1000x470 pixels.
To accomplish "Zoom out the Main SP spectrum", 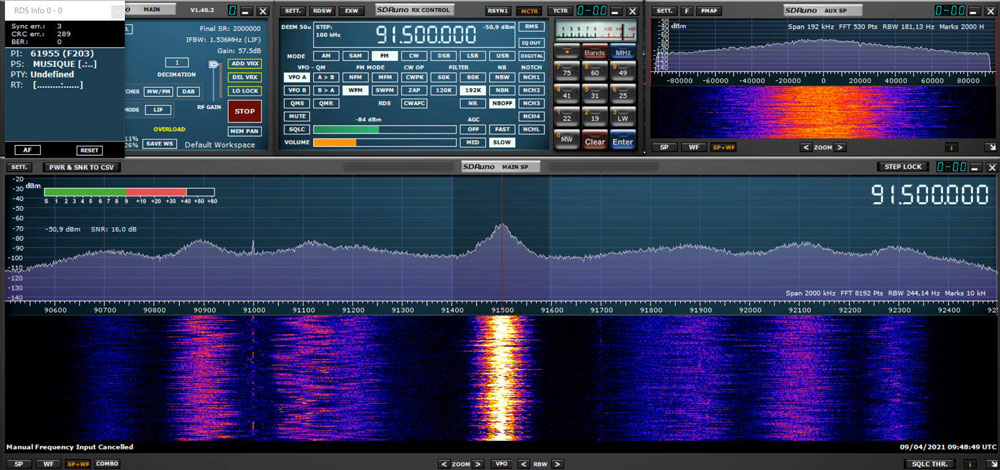I will pos(445,464).
